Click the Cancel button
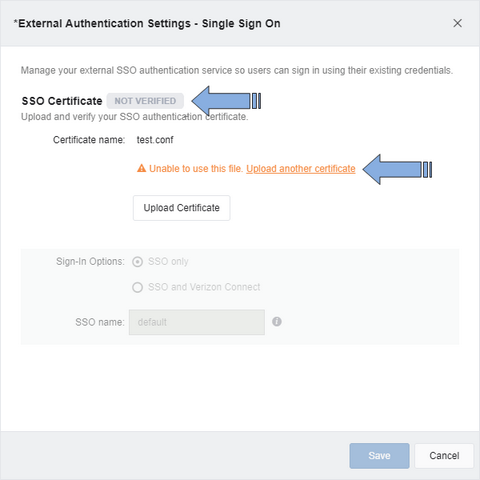This screenshot has height=480, width=480. click(444, 456)
